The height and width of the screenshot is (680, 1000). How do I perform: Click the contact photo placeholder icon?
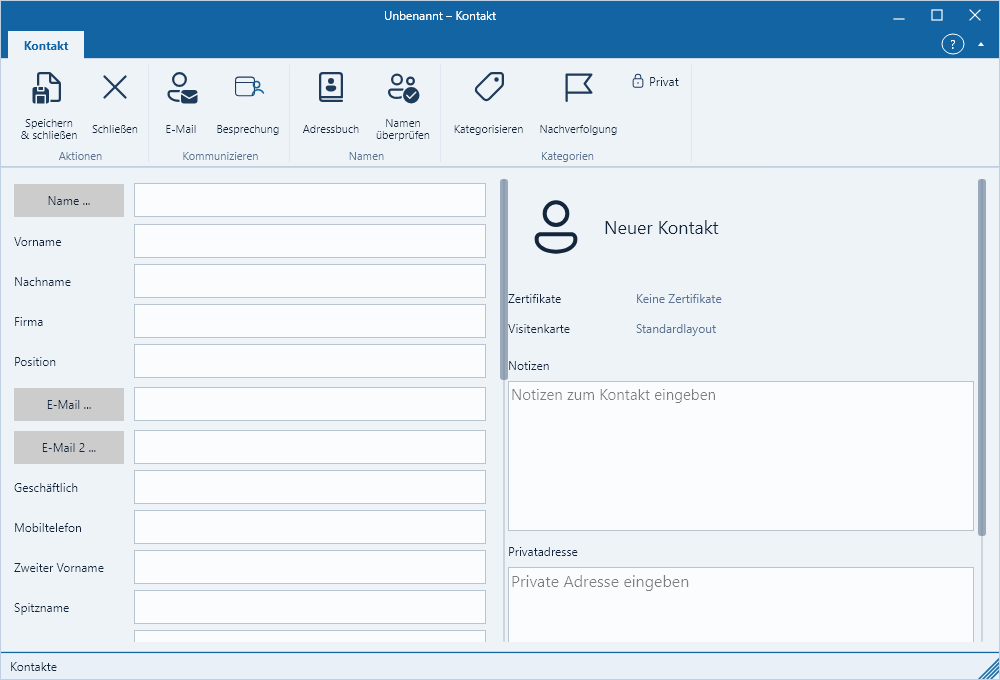(555, 227)
